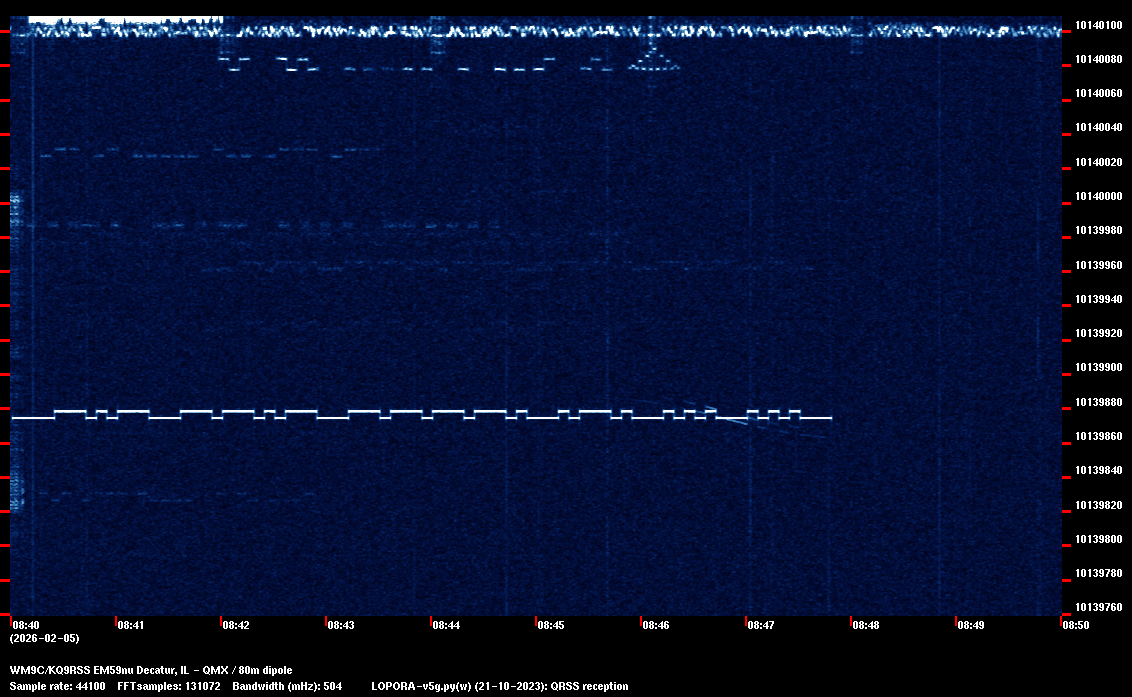Click the 08:43 time axis label
The image size is (1132, 697).
click(340, 625)
